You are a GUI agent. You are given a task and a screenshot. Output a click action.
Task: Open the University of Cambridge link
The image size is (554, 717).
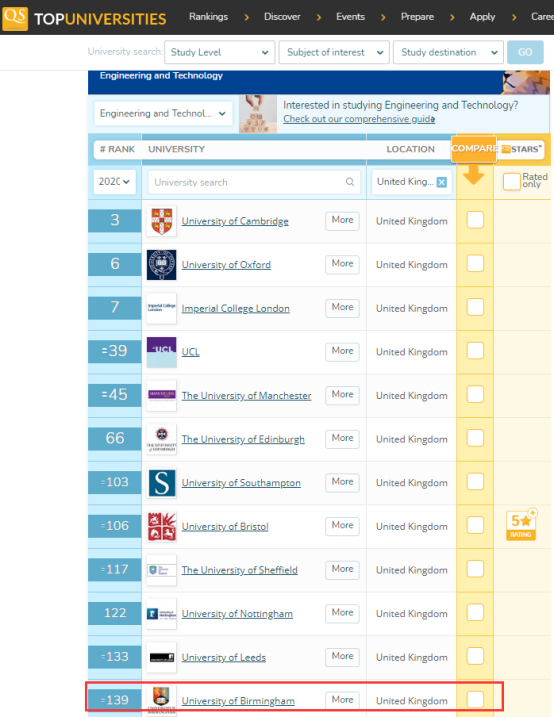[235, 221]
